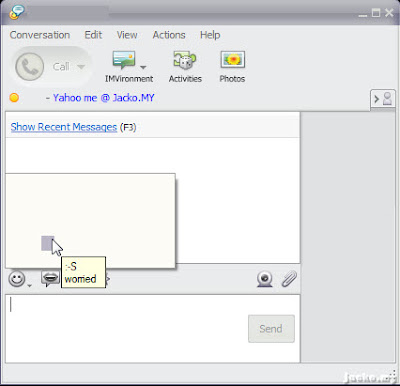Click the smiley emoticon button
Image resolution: width=400 pixels, height=386 pixels.
[x=17, y=278]
